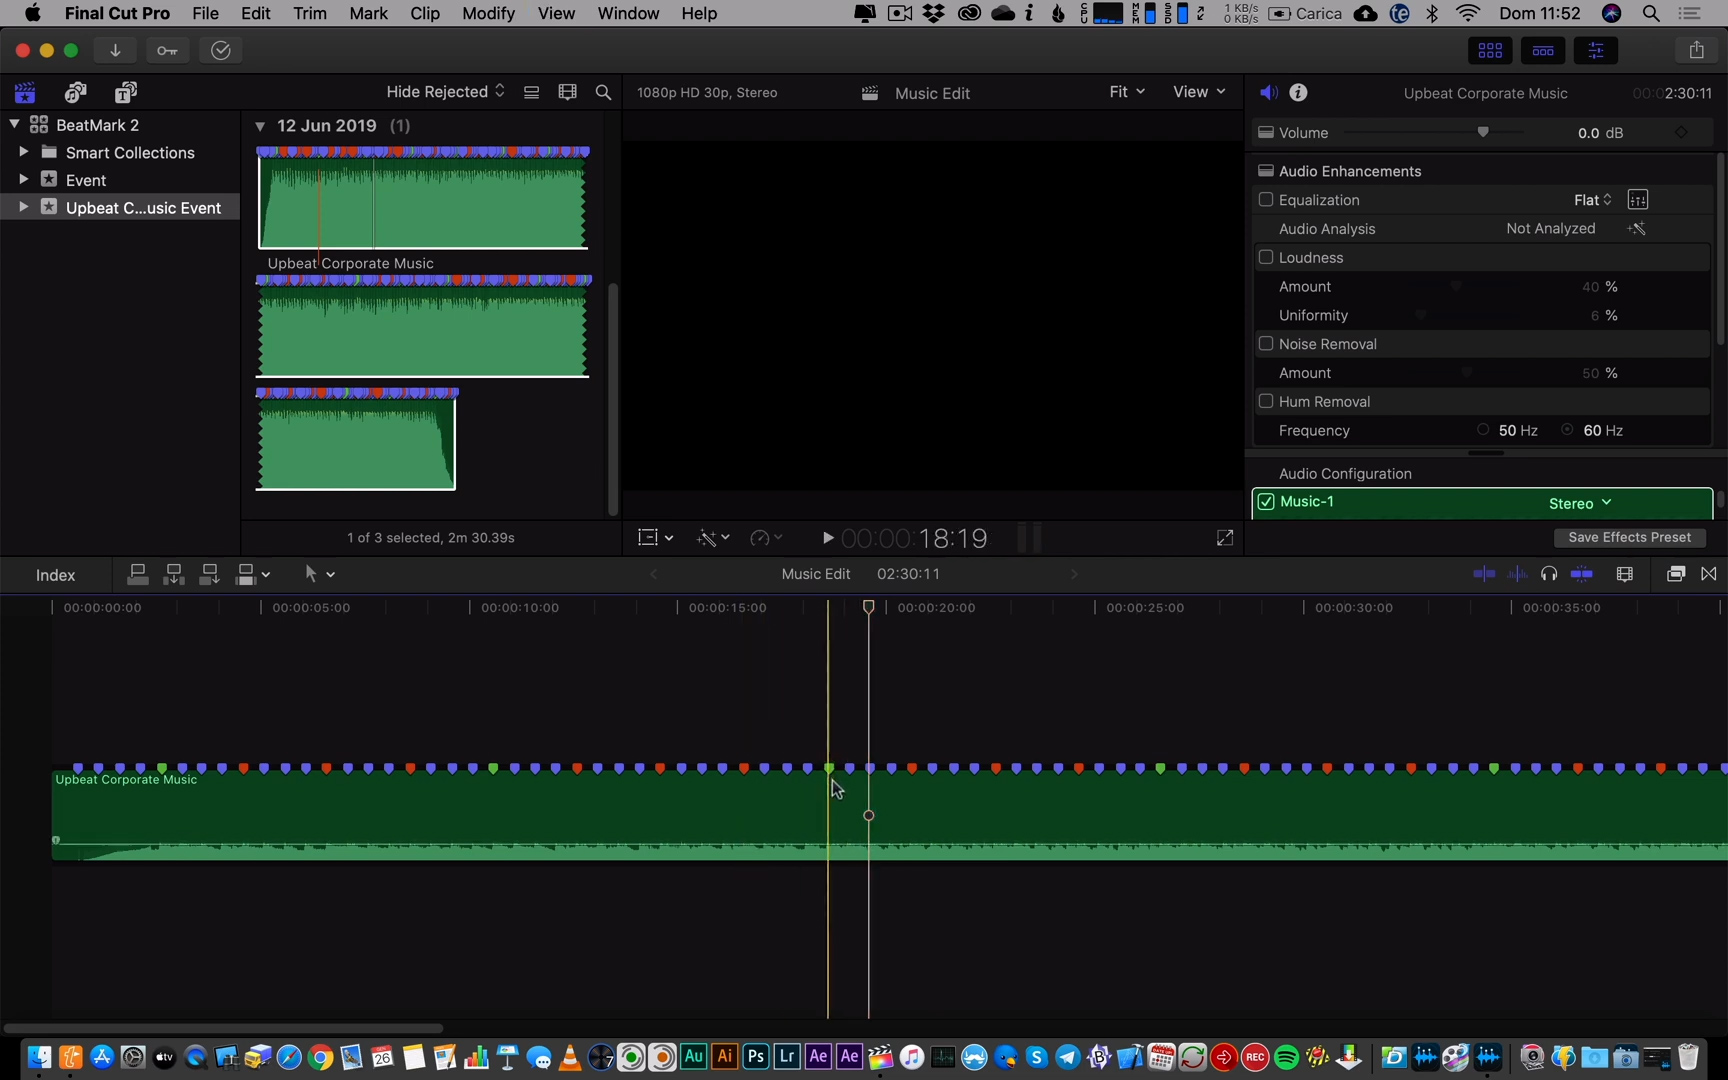Image resolution: width=1728 pixels, height=1080 pixels.
Task: Enable the Loudness checkbox
Action: (x=1266, y=257)
